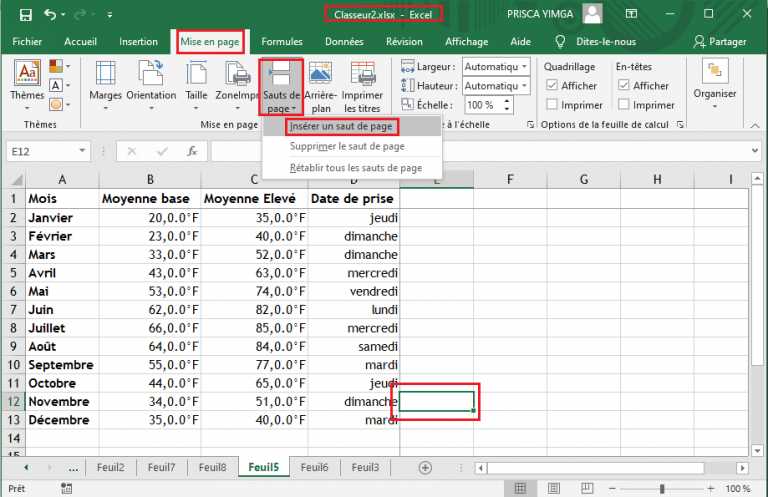Collapse the ribbon with the chevron
The height and width of the screenshot is (497, 768).
click(755, 126)
